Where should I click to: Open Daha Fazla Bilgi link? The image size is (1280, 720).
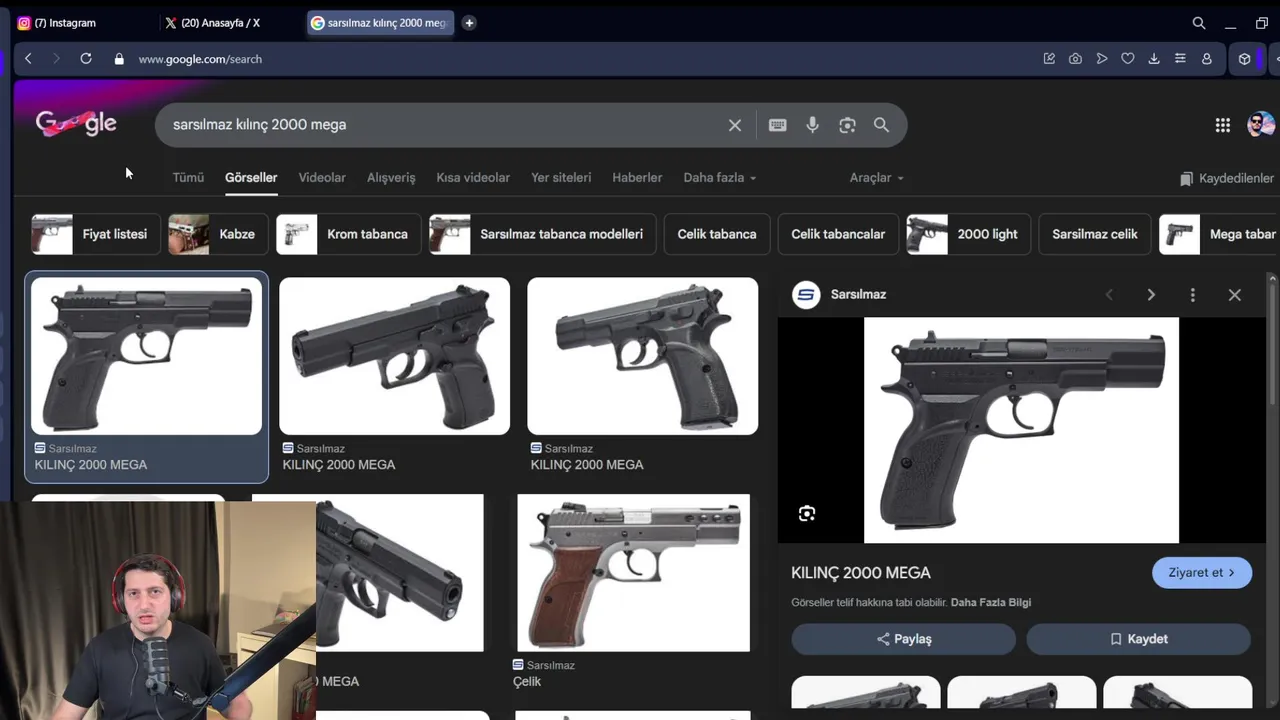[x=991, y=603]
